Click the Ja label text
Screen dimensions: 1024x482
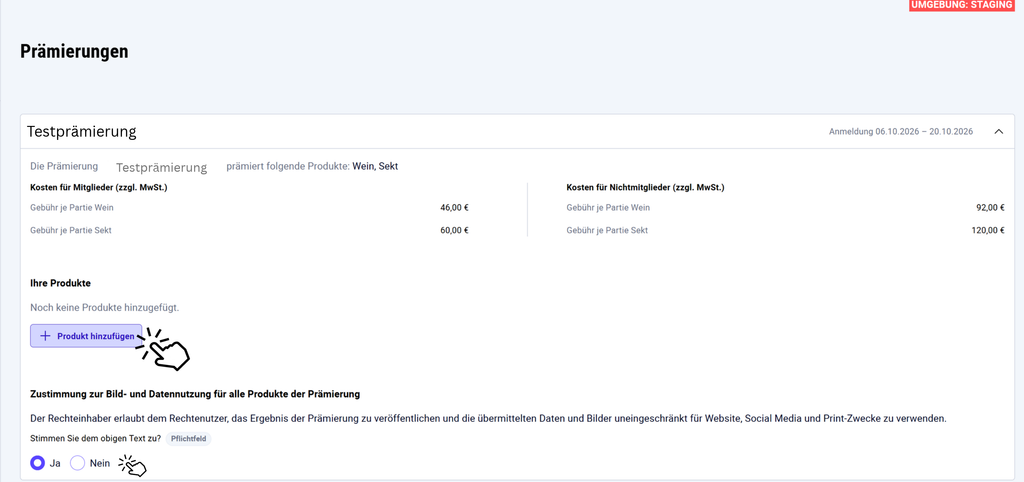pyautogui.click(x=56, y=463)
